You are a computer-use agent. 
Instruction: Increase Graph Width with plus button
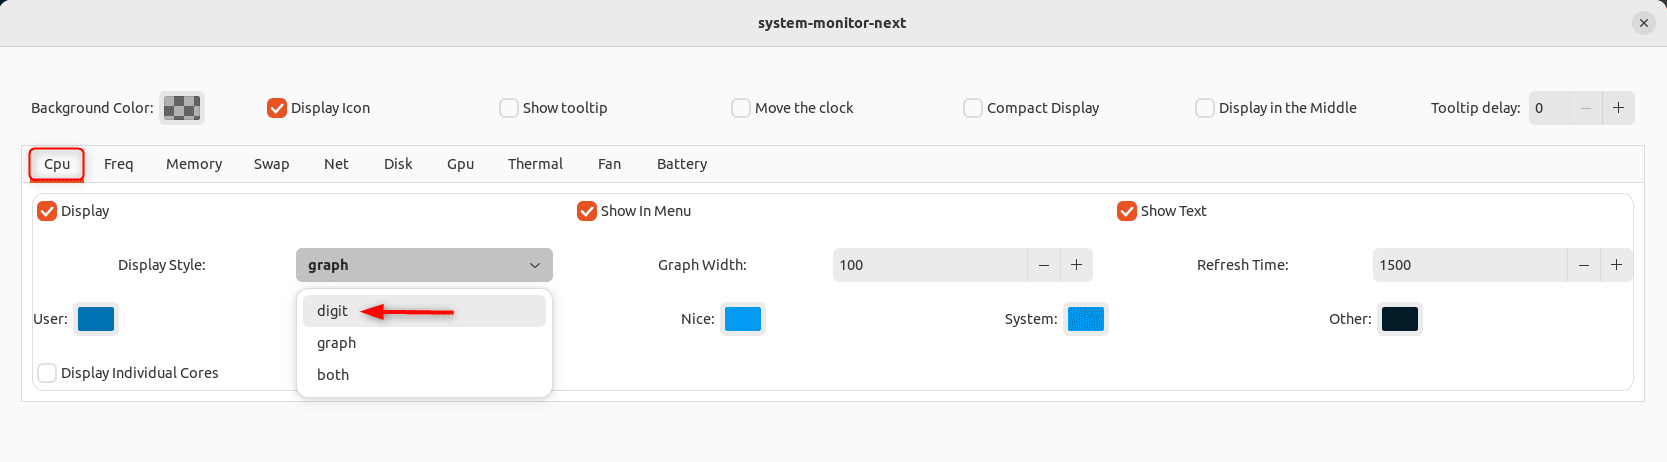[x=1076, y=265]
